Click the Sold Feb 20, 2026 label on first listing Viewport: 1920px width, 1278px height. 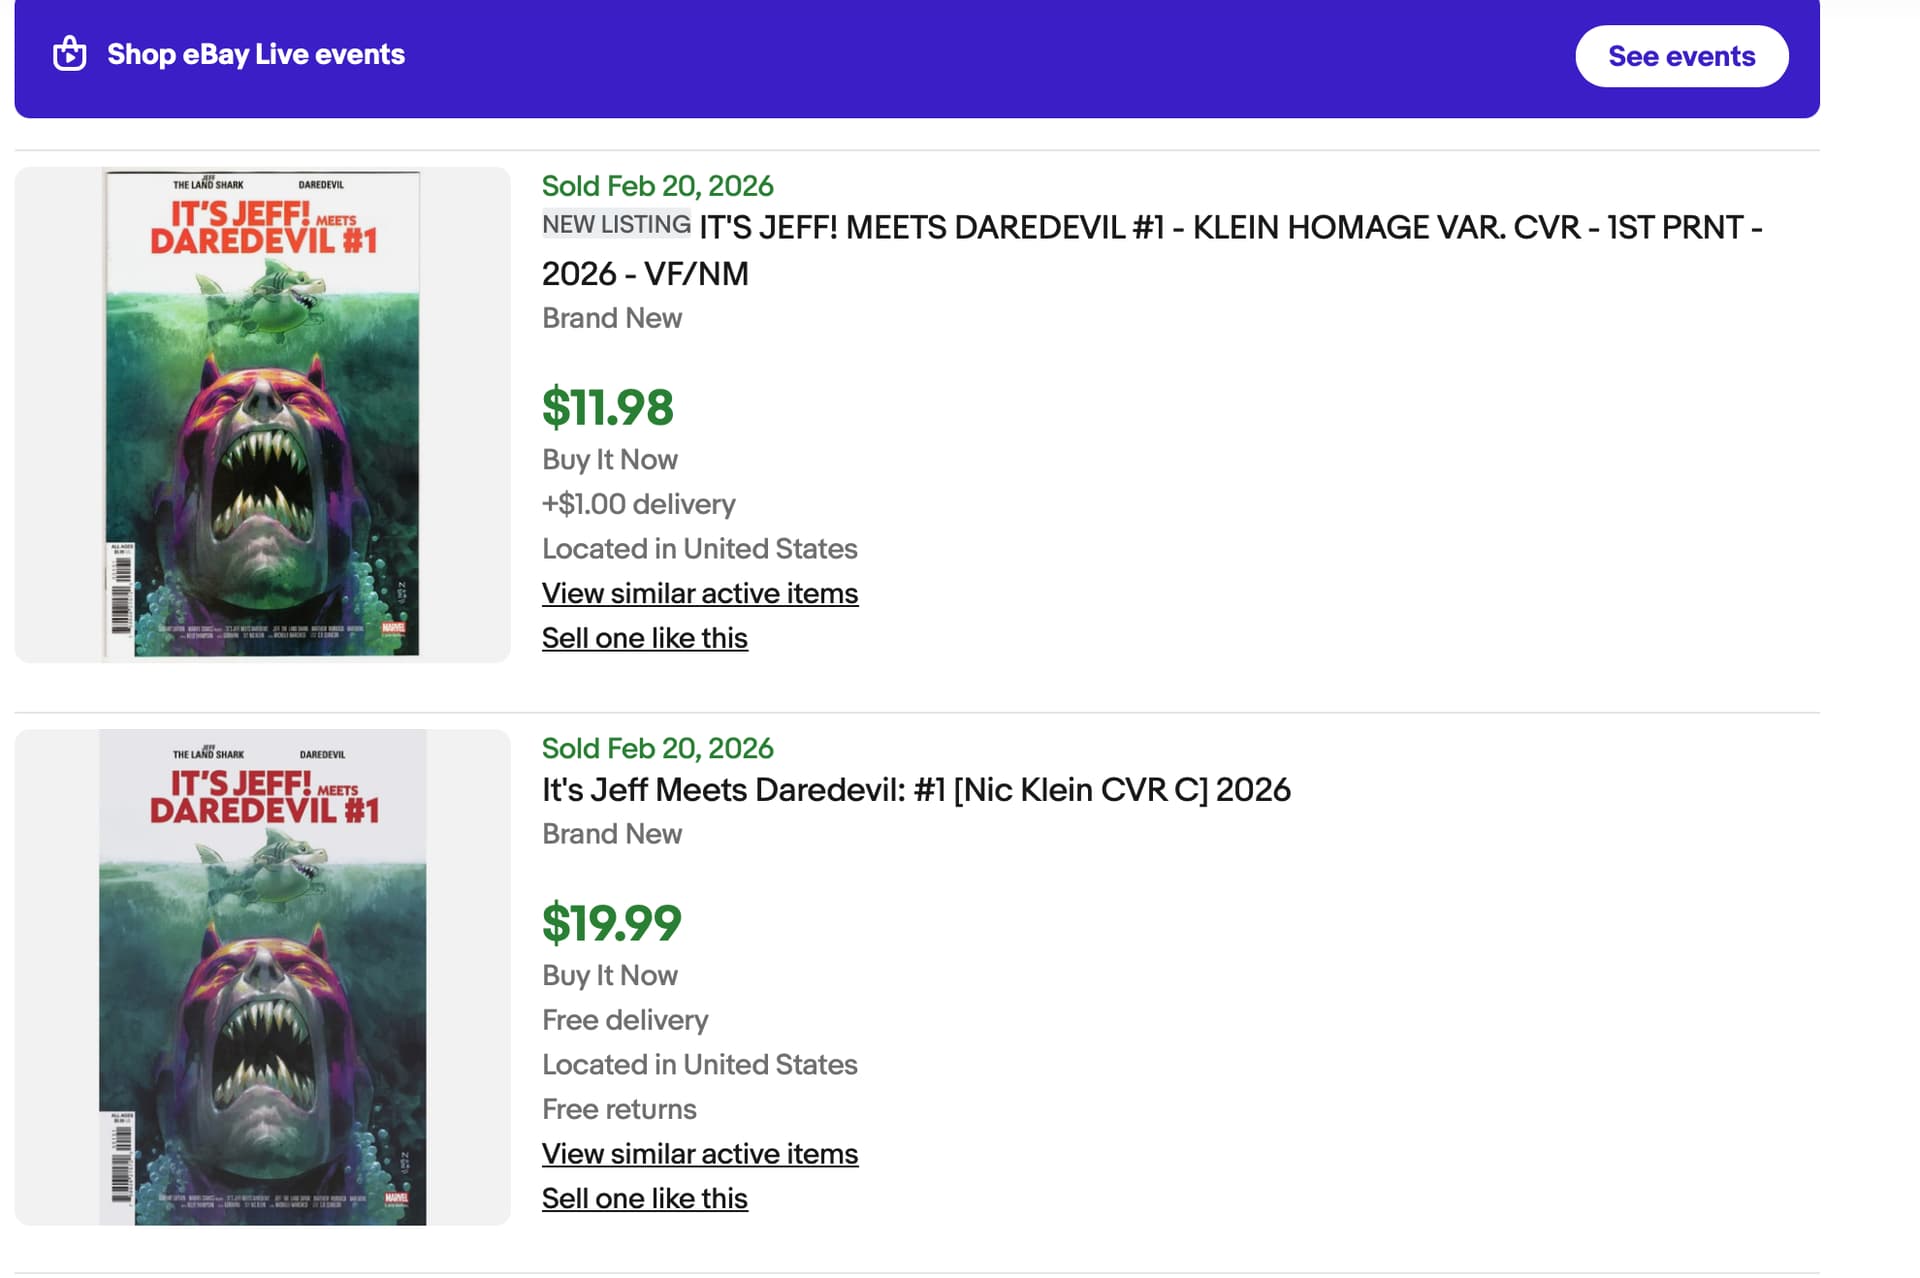tap(657, 186)
